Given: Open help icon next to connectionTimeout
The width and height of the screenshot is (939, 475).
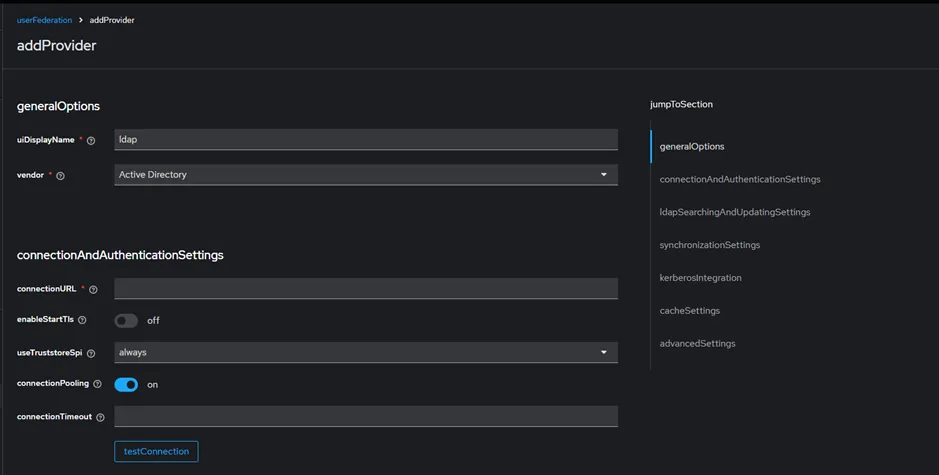Looking at the screenshot, I should click(101, 417).
